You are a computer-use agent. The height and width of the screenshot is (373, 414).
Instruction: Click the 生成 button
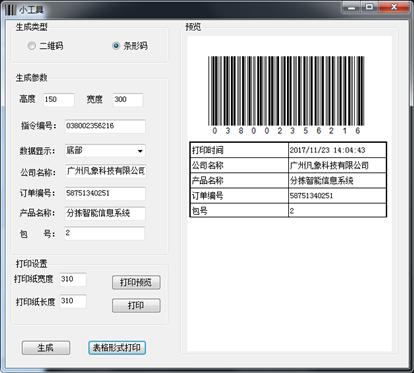tap(46, 348)
